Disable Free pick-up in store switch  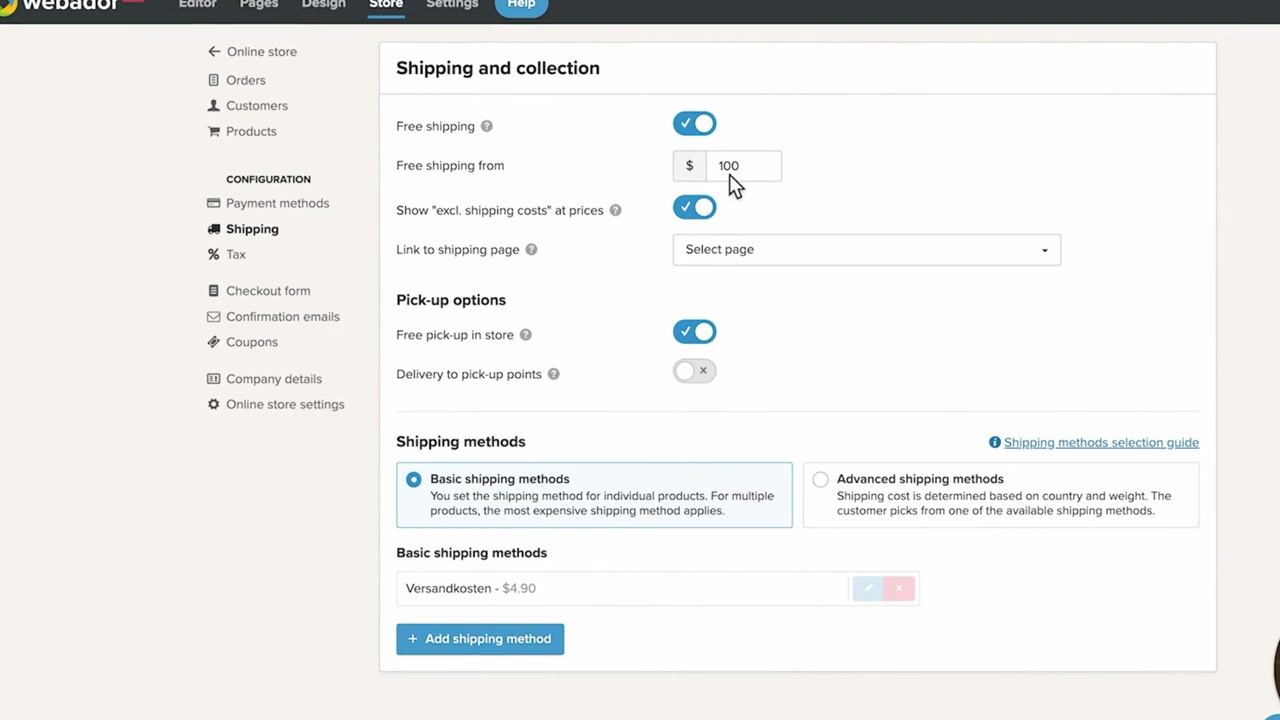click(695, 332)
